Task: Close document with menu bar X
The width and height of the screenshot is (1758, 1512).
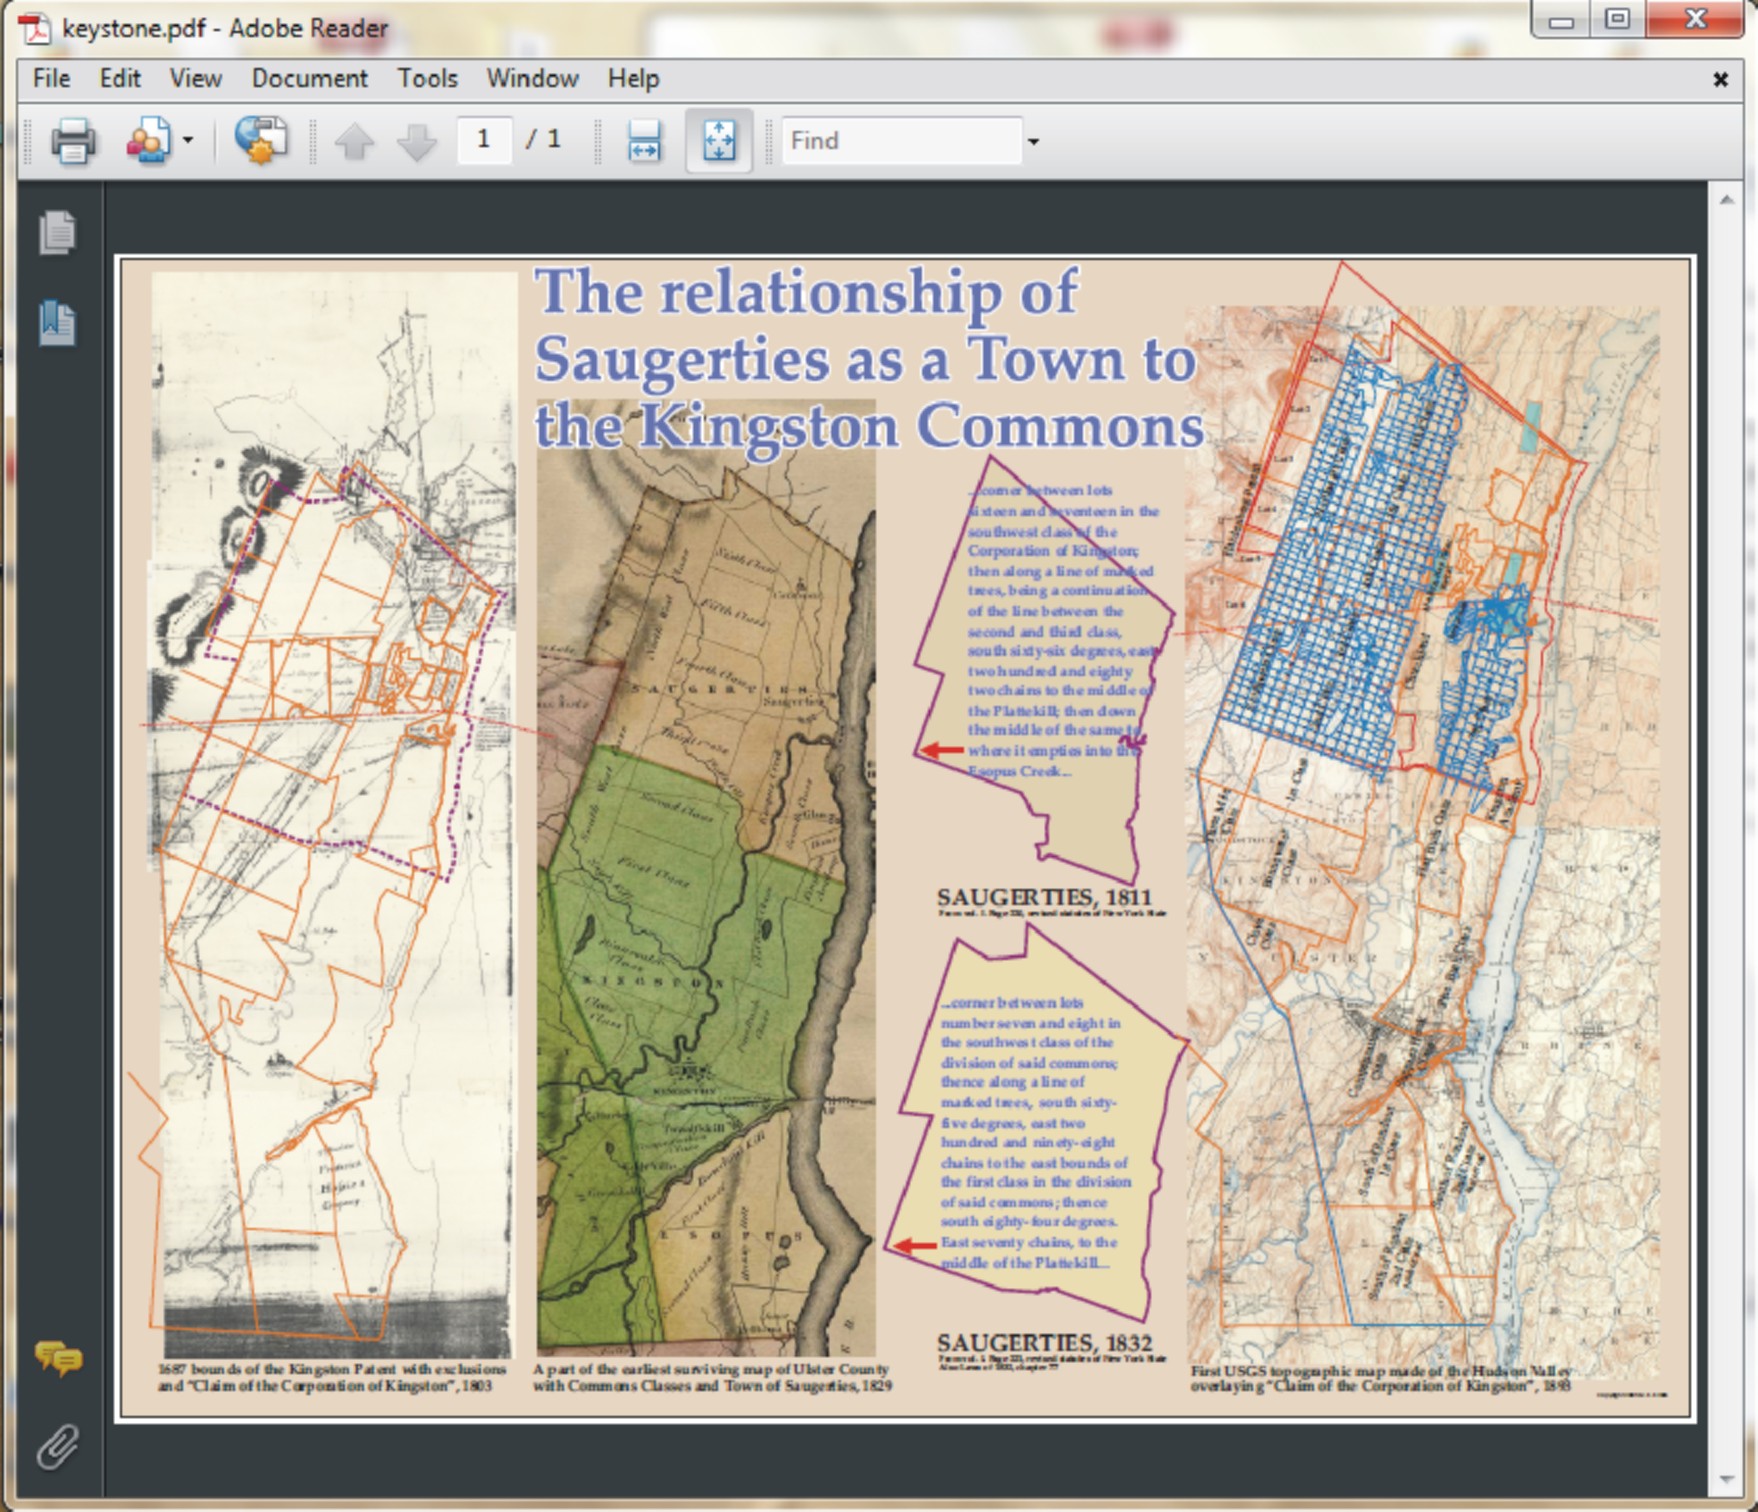Action: (1720, 79)
